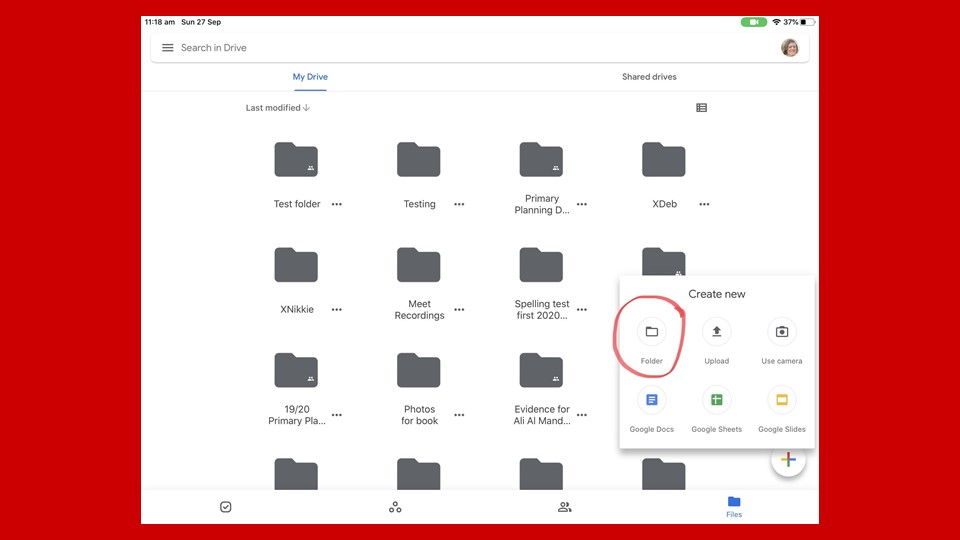Tap the Upload icon in Create new
The image size is (960, 540).
coord(716,333)
